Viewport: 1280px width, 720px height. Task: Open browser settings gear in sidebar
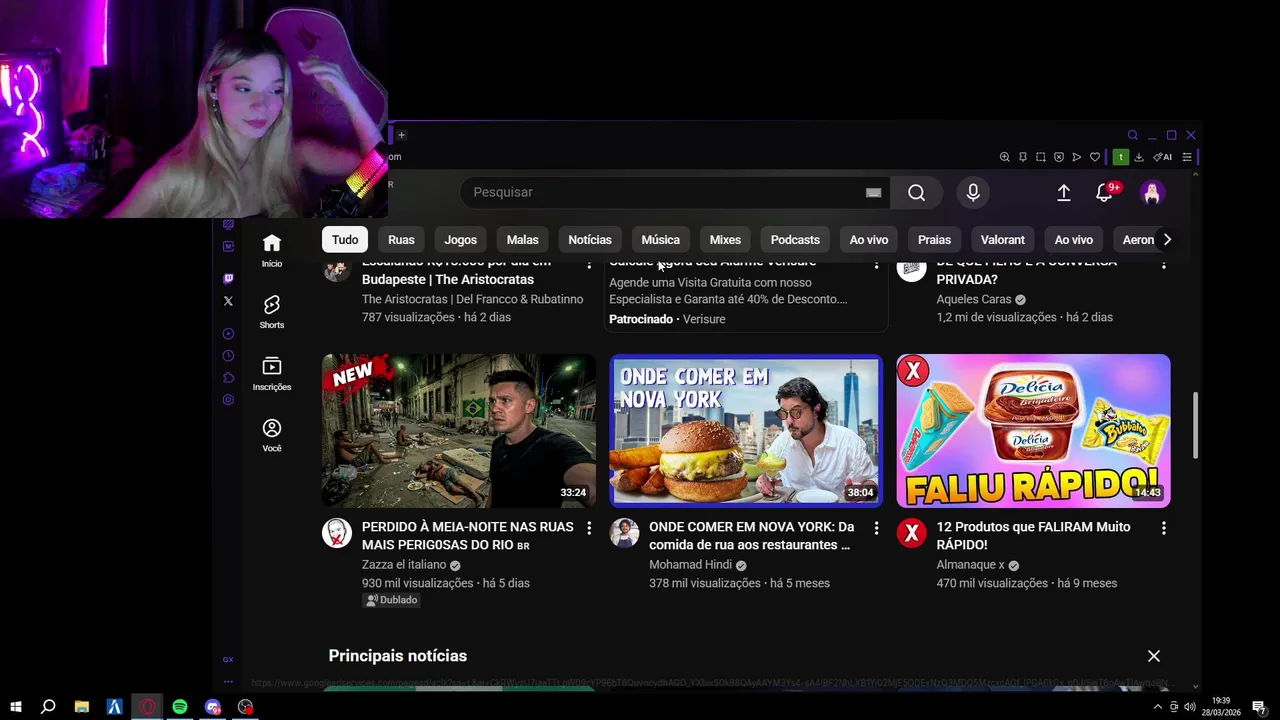coord(228,400)
